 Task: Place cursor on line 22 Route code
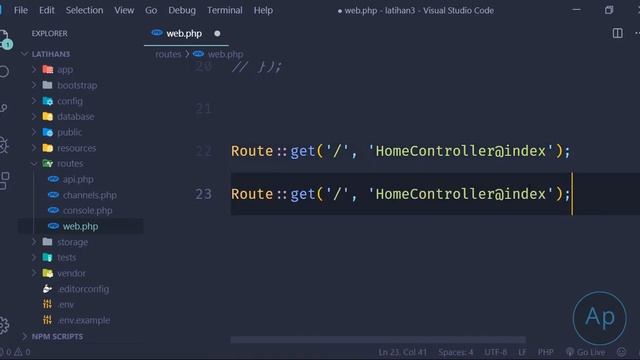(x=400, y=151)
